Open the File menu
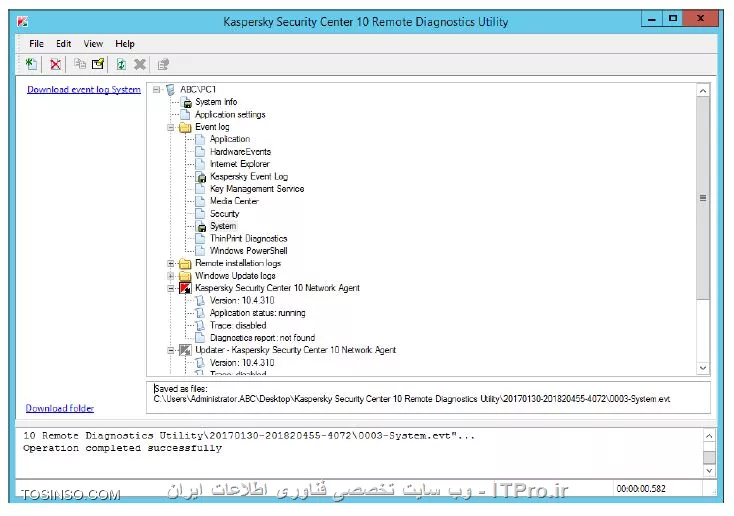The width and height of the screenshot is (734, 516). tap(36, 44)
